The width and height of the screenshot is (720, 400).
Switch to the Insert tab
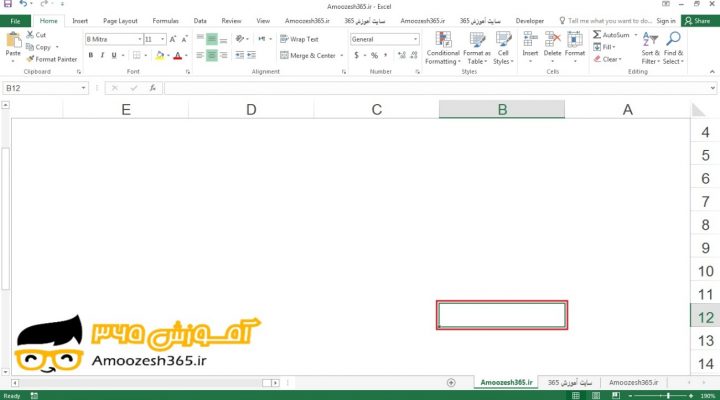80,21
